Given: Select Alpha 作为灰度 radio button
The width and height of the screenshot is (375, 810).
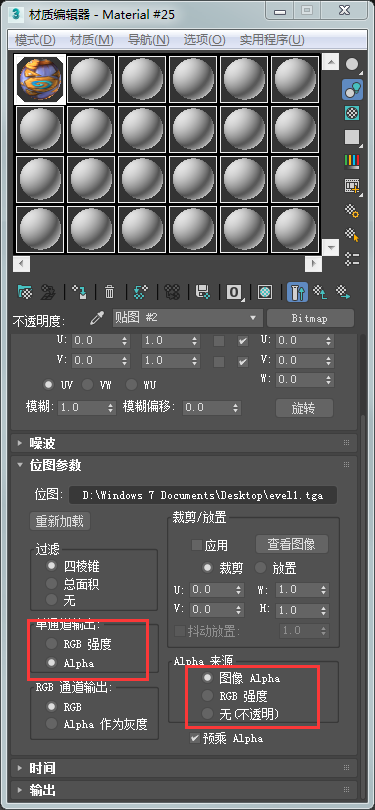Looking at the screenshot, I should (x=51, y=724).
